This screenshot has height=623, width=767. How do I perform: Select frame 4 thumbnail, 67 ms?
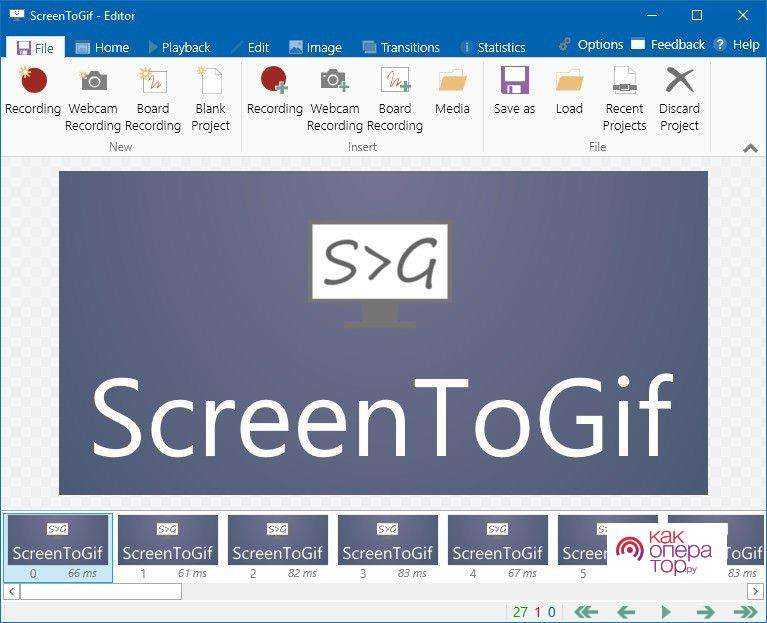pyautogui.click(x=498, y=547)
